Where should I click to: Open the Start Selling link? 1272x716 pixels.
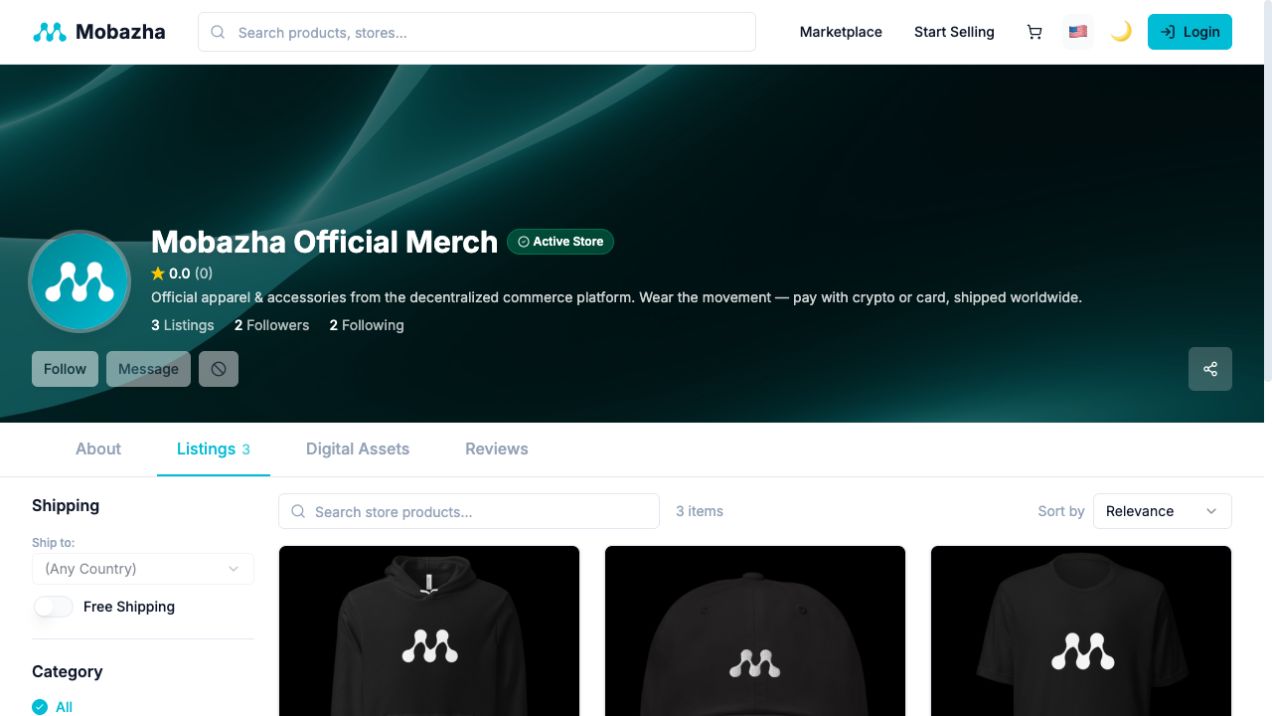tap(954, 32)
